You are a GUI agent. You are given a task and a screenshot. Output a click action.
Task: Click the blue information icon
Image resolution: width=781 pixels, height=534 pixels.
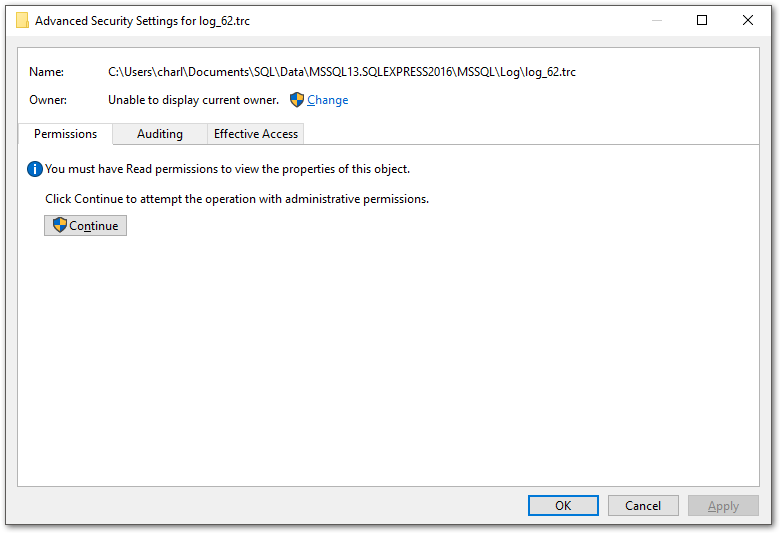[34, 169]
